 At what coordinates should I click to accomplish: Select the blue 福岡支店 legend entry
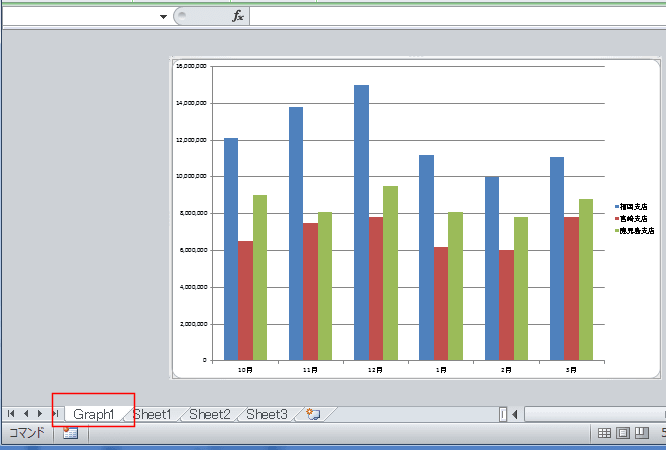point(634,205)
